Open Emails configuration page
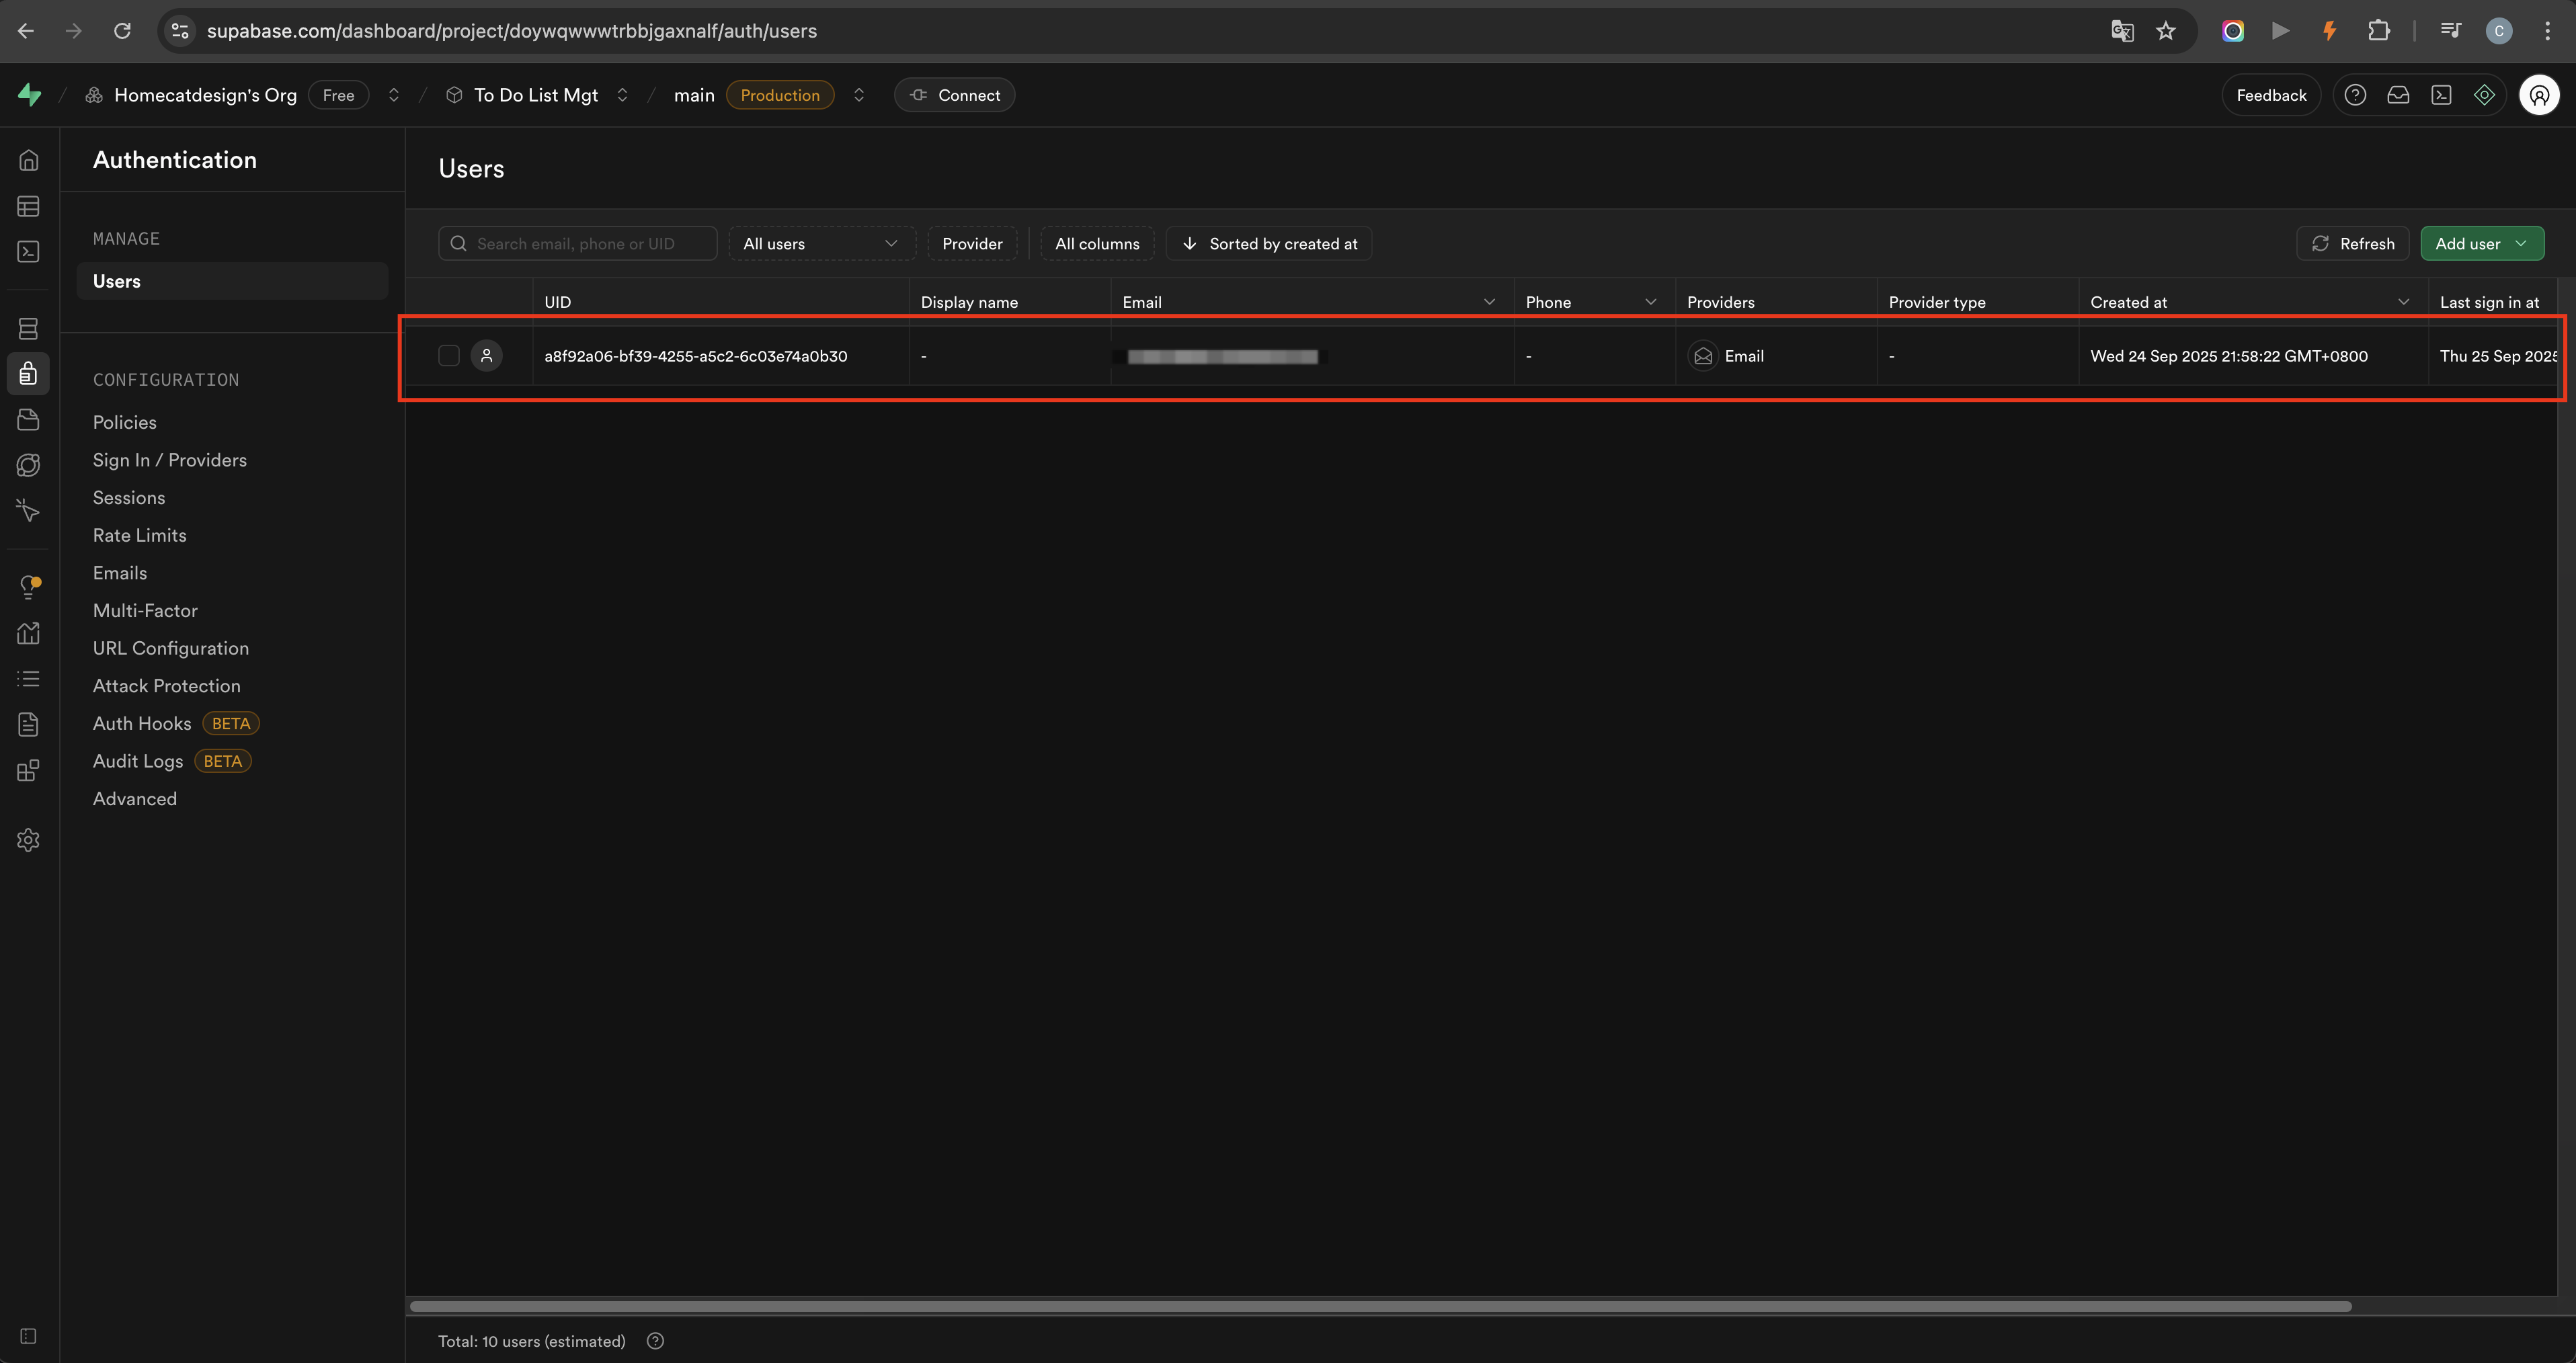 pos(120,573)
